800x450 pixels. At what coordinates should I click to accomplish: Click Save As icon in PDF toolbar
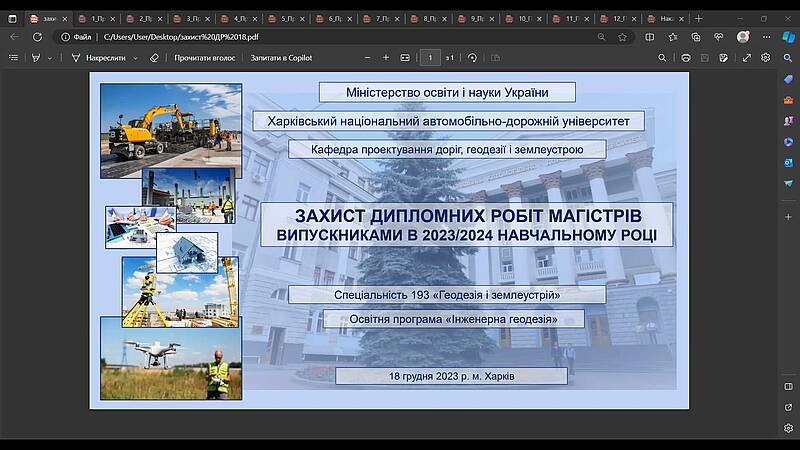click(723, 58)
